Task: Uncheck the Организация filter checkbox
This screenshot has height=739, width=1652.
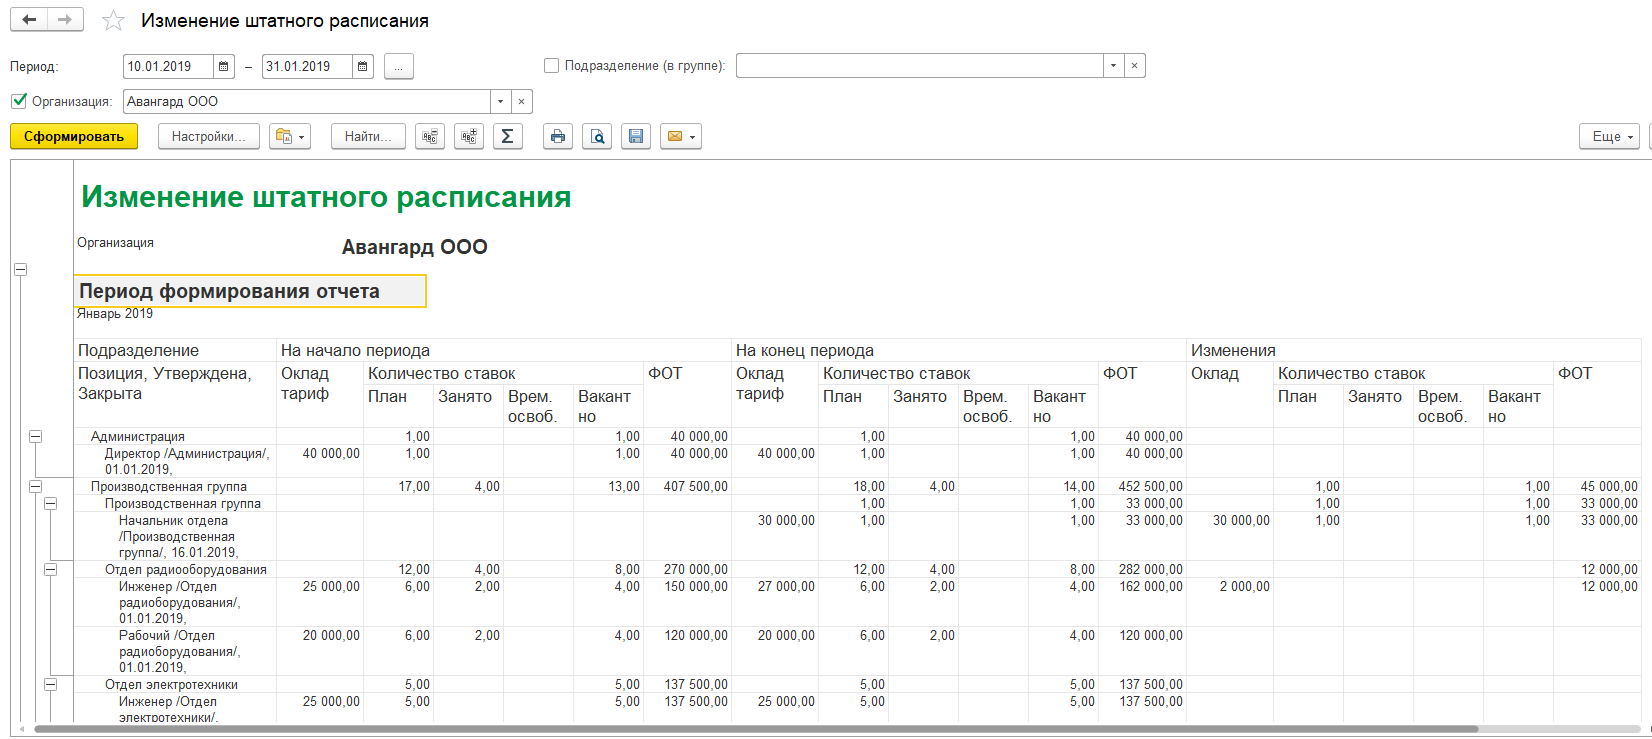Action: tap(19, 101)
